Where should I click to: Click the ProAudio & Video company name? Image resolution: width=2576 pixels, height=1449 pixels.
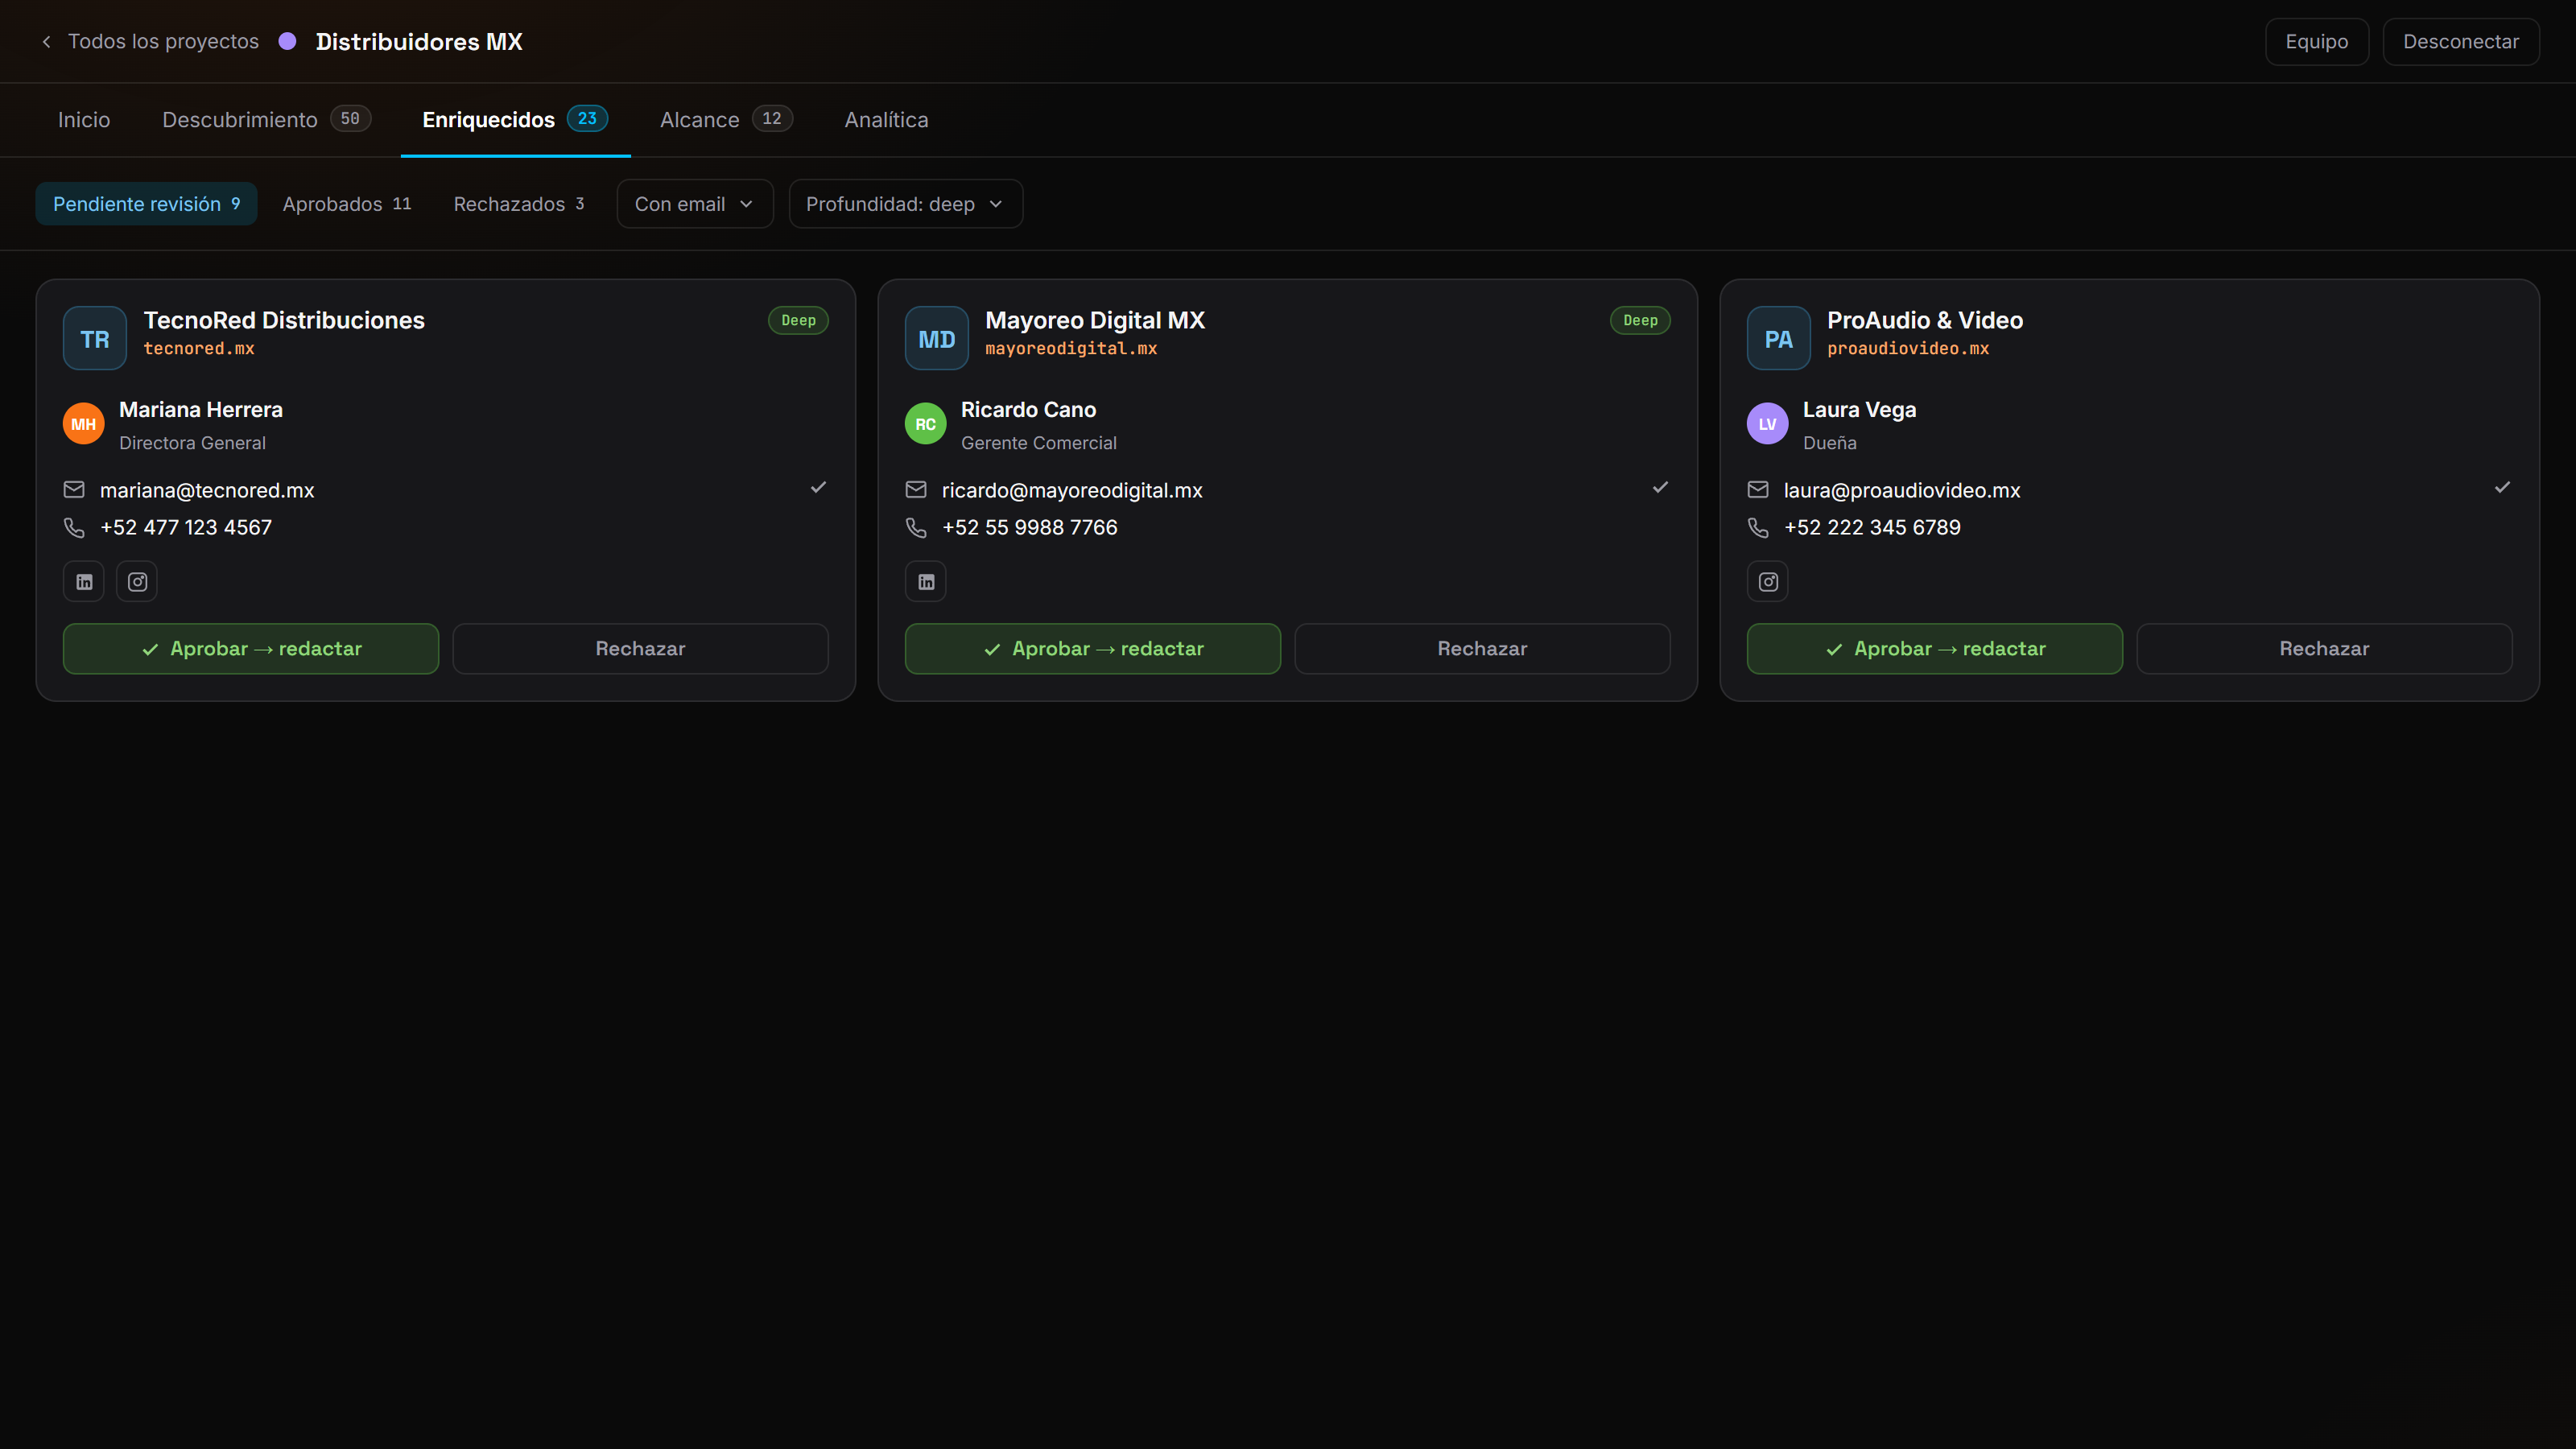(x=1925, y=320)
